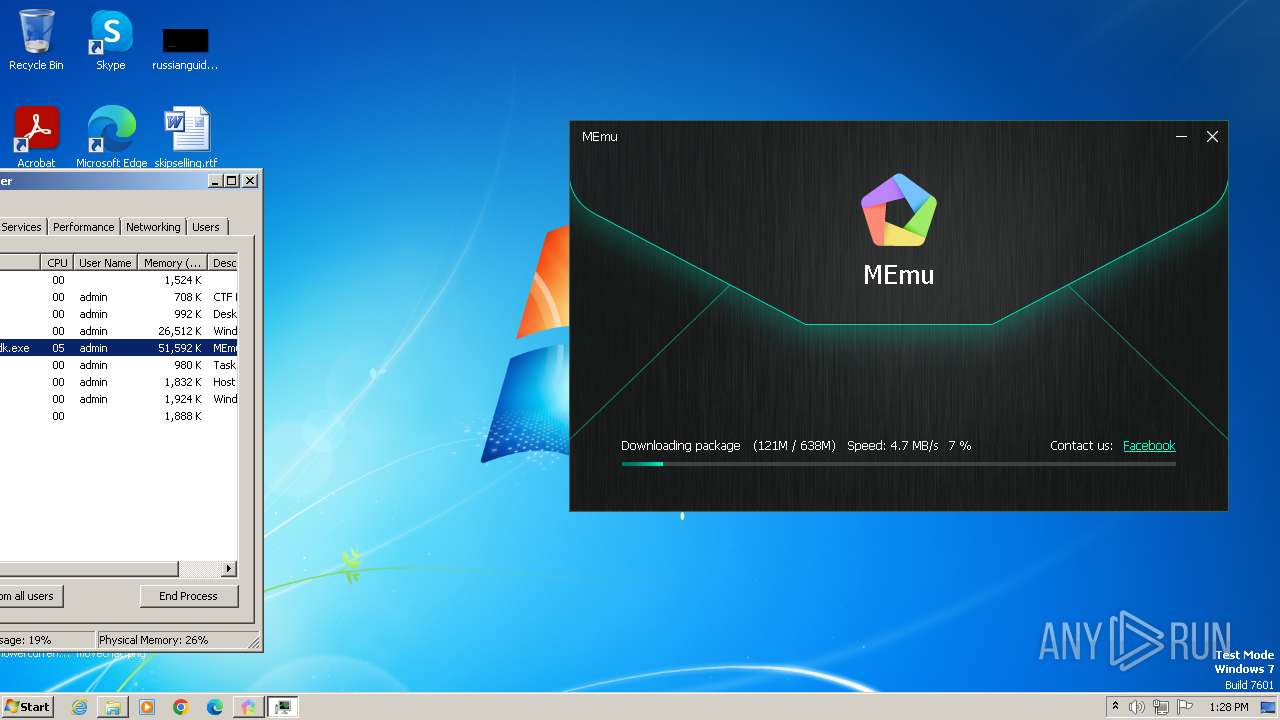Sort processes by CPU column

click(57, 263)
